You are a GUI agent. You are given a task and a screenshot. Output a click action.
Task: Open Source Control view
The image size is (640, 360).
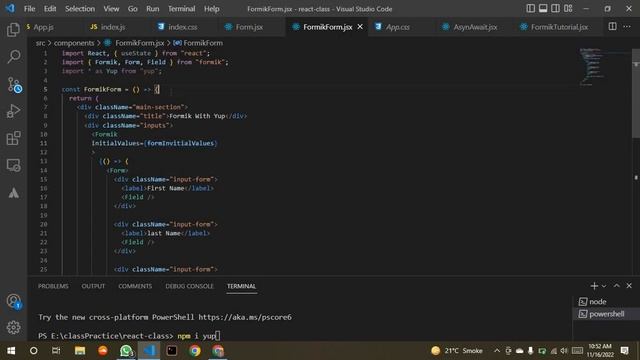click(14, 84)
